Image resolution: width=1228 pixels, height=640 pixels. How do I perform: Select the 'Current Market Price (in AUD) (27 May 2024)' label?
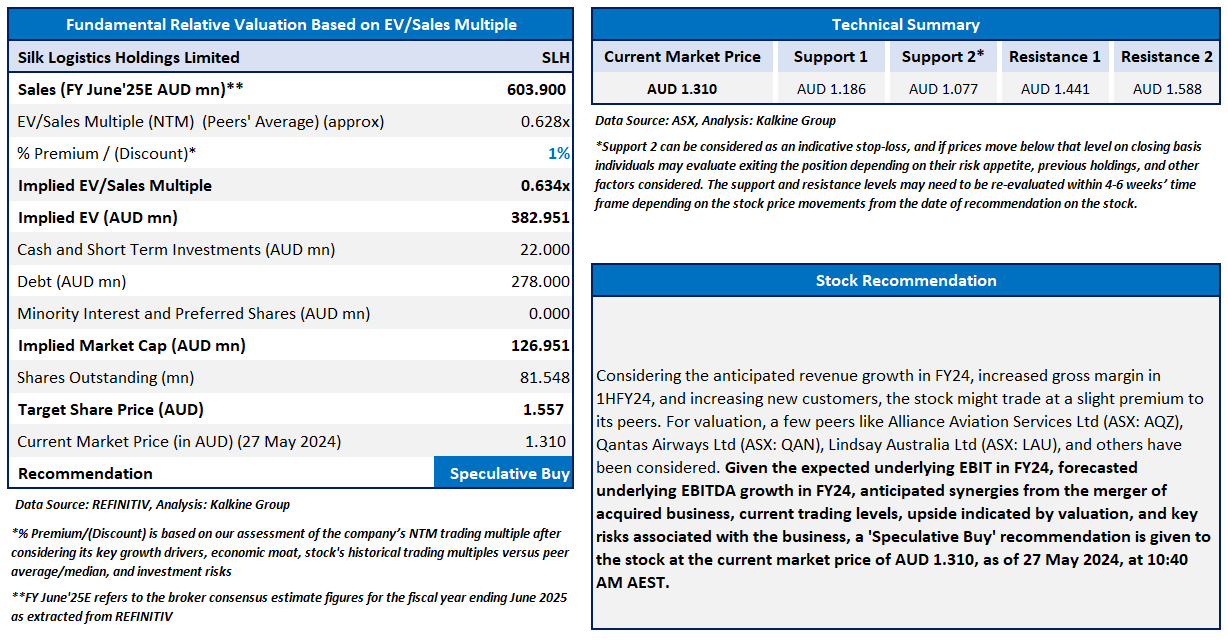pyautogui.click(x=179, y=441)
